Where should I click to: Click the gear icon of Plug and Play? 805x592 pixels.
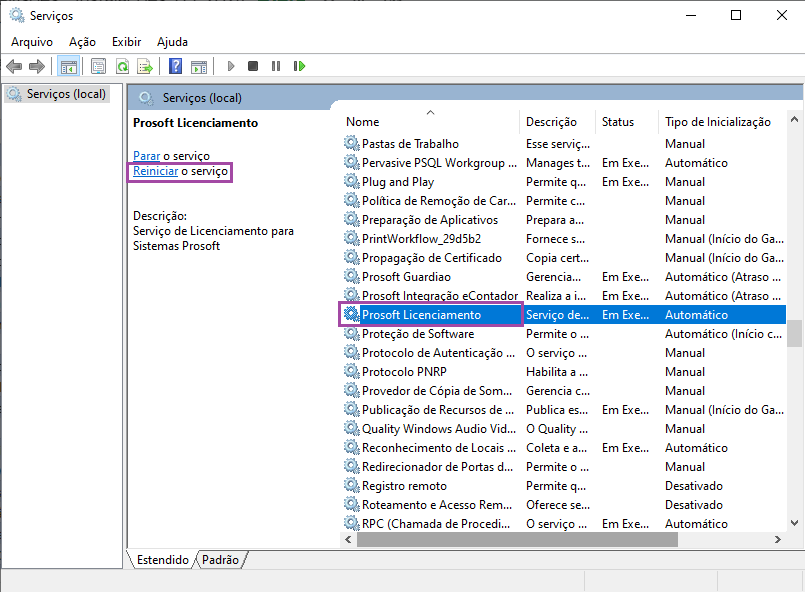click(352, 182)
